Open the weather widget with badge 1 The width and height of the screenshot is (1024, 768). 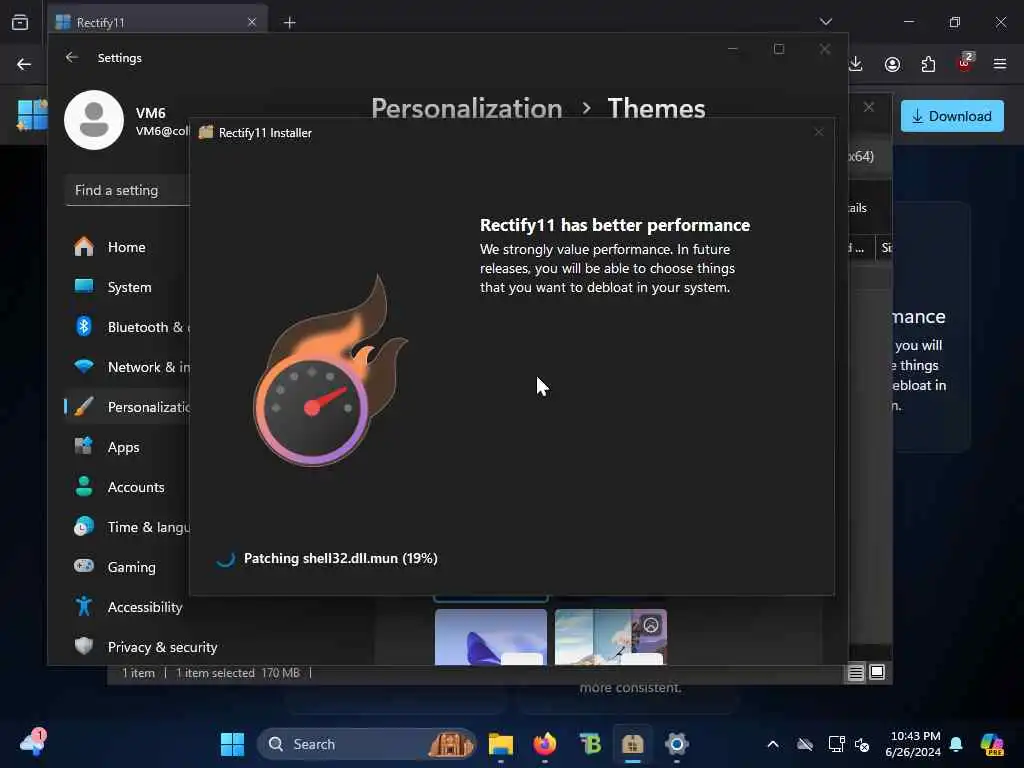coord(33,743)
